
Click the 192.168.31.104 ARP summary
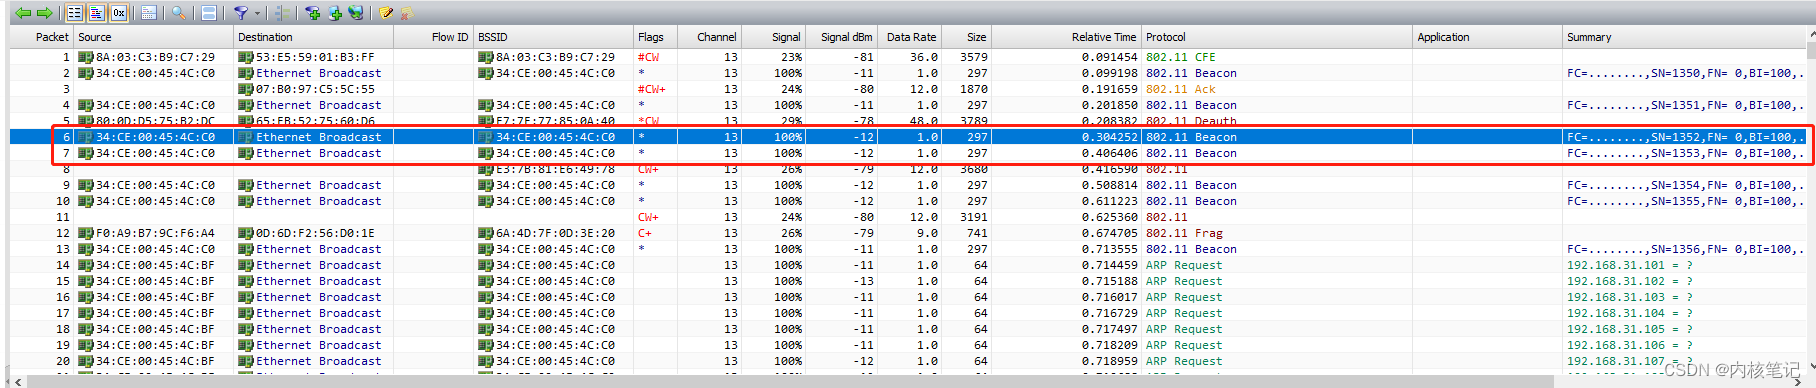[1629, 313]
